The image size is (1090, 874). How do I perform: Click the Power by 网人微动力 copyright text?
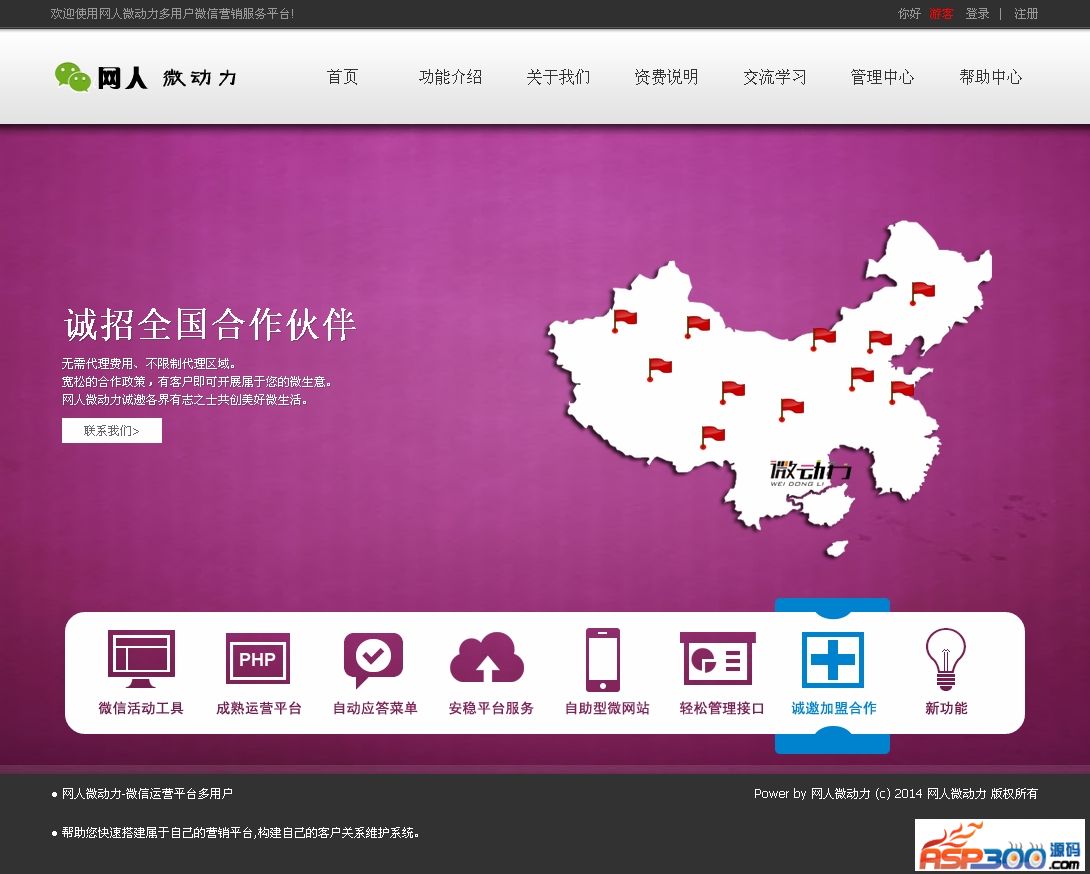coord(895,793)
